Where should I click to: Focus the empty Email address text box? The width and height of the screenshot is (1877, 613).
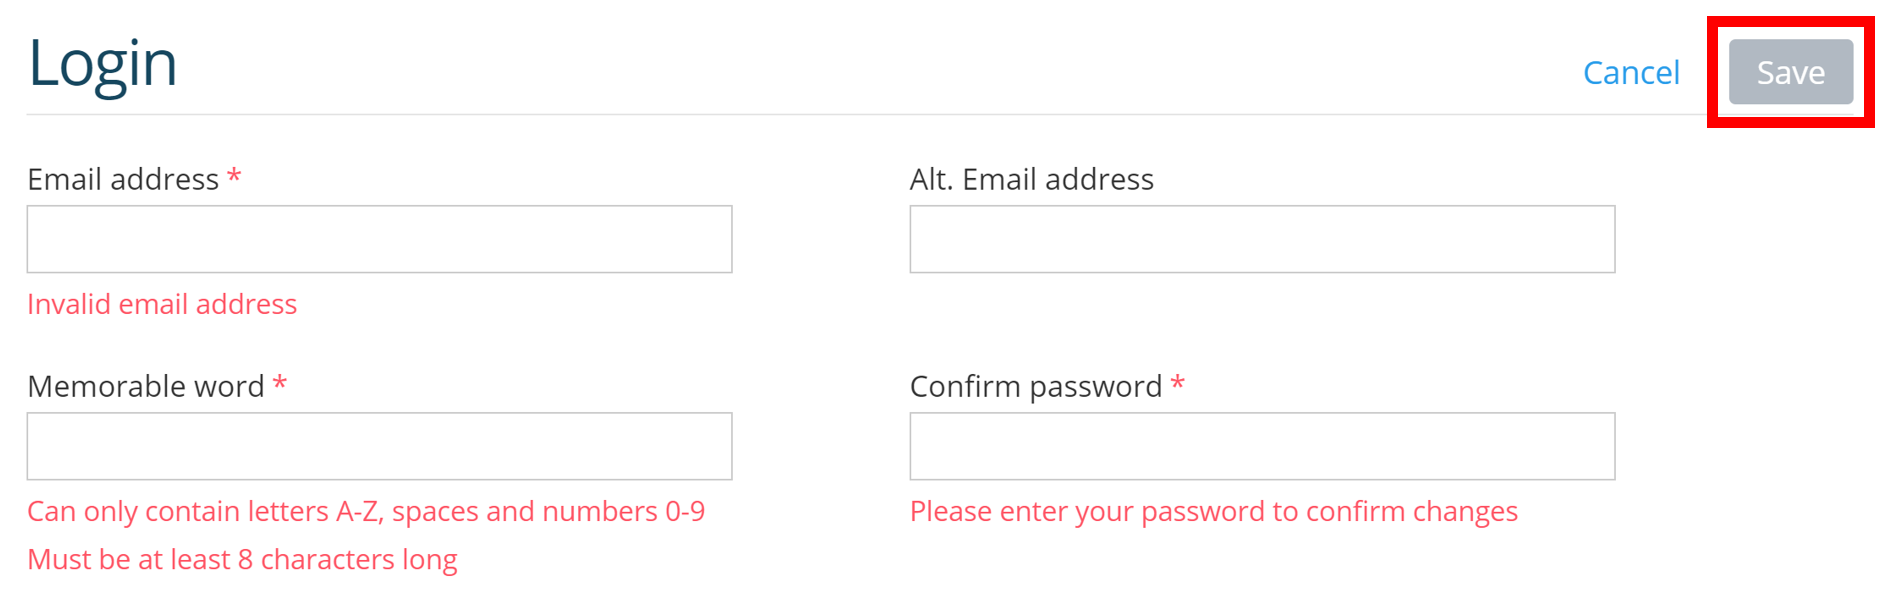[x=378, y=238]
